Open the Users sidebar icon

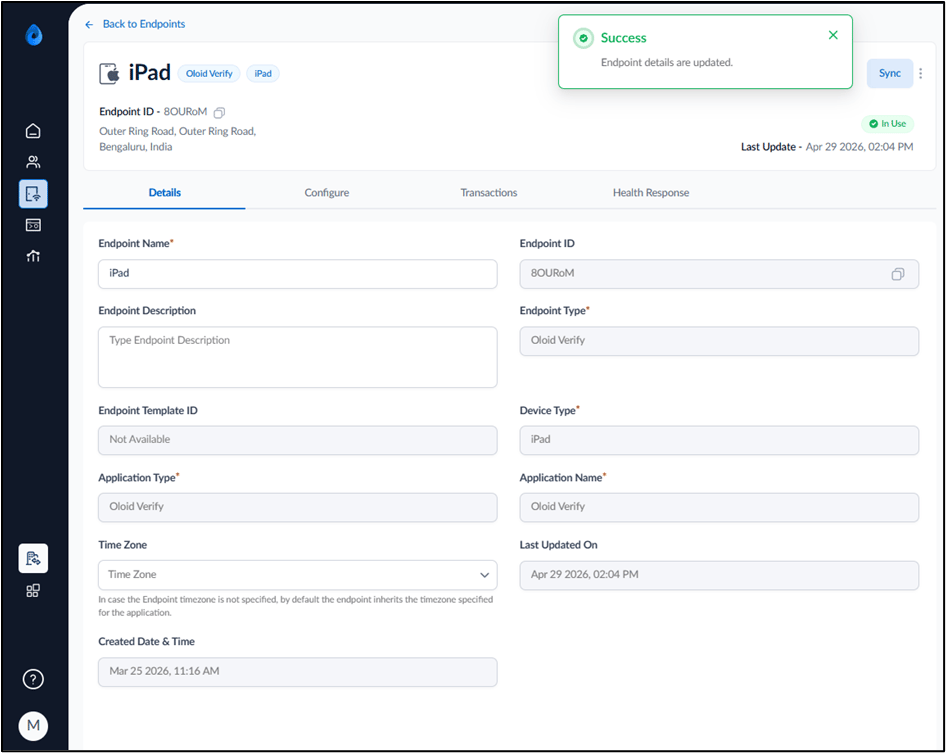tap(33, 162)
